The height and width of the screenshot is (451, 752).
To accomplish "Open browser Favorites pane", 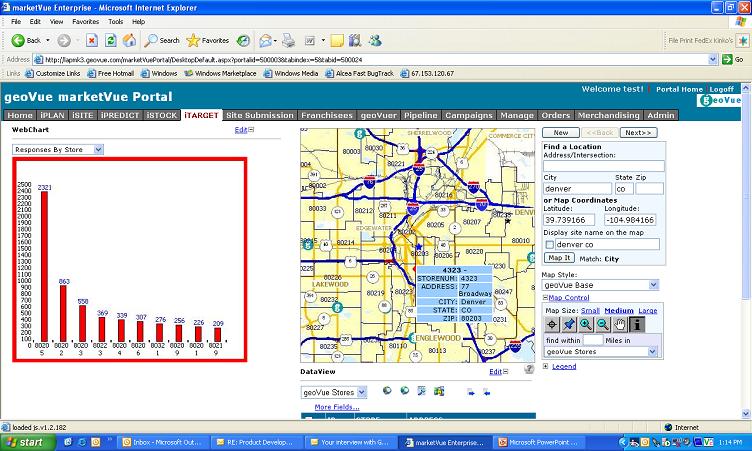I will pyautogui.click(x=208, y=41).
